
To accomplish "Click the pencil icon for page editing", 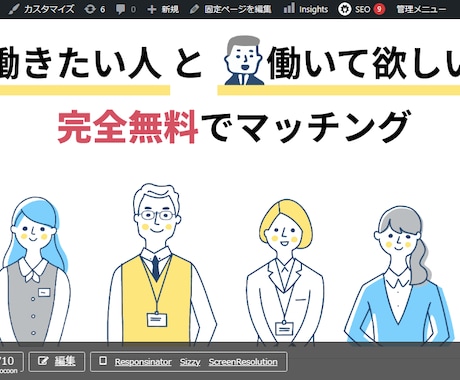I will click(x=194, y=9).
